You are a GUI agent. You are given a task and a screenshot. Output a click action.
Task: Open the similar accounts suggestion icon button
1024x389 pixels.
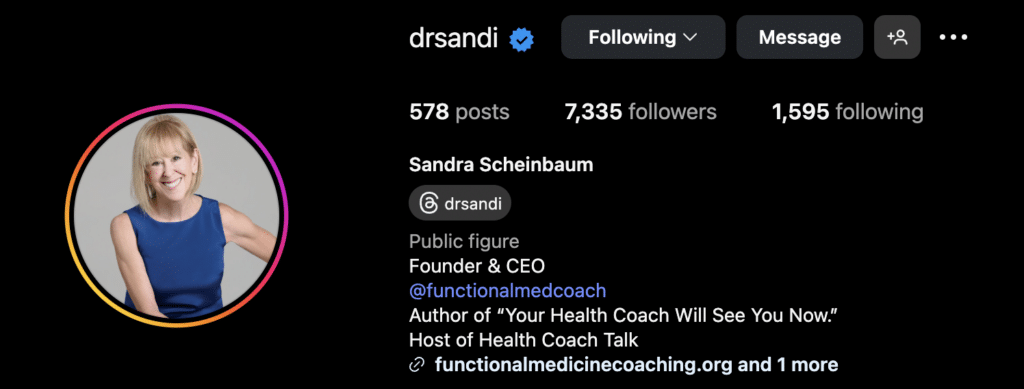(897, 37)
